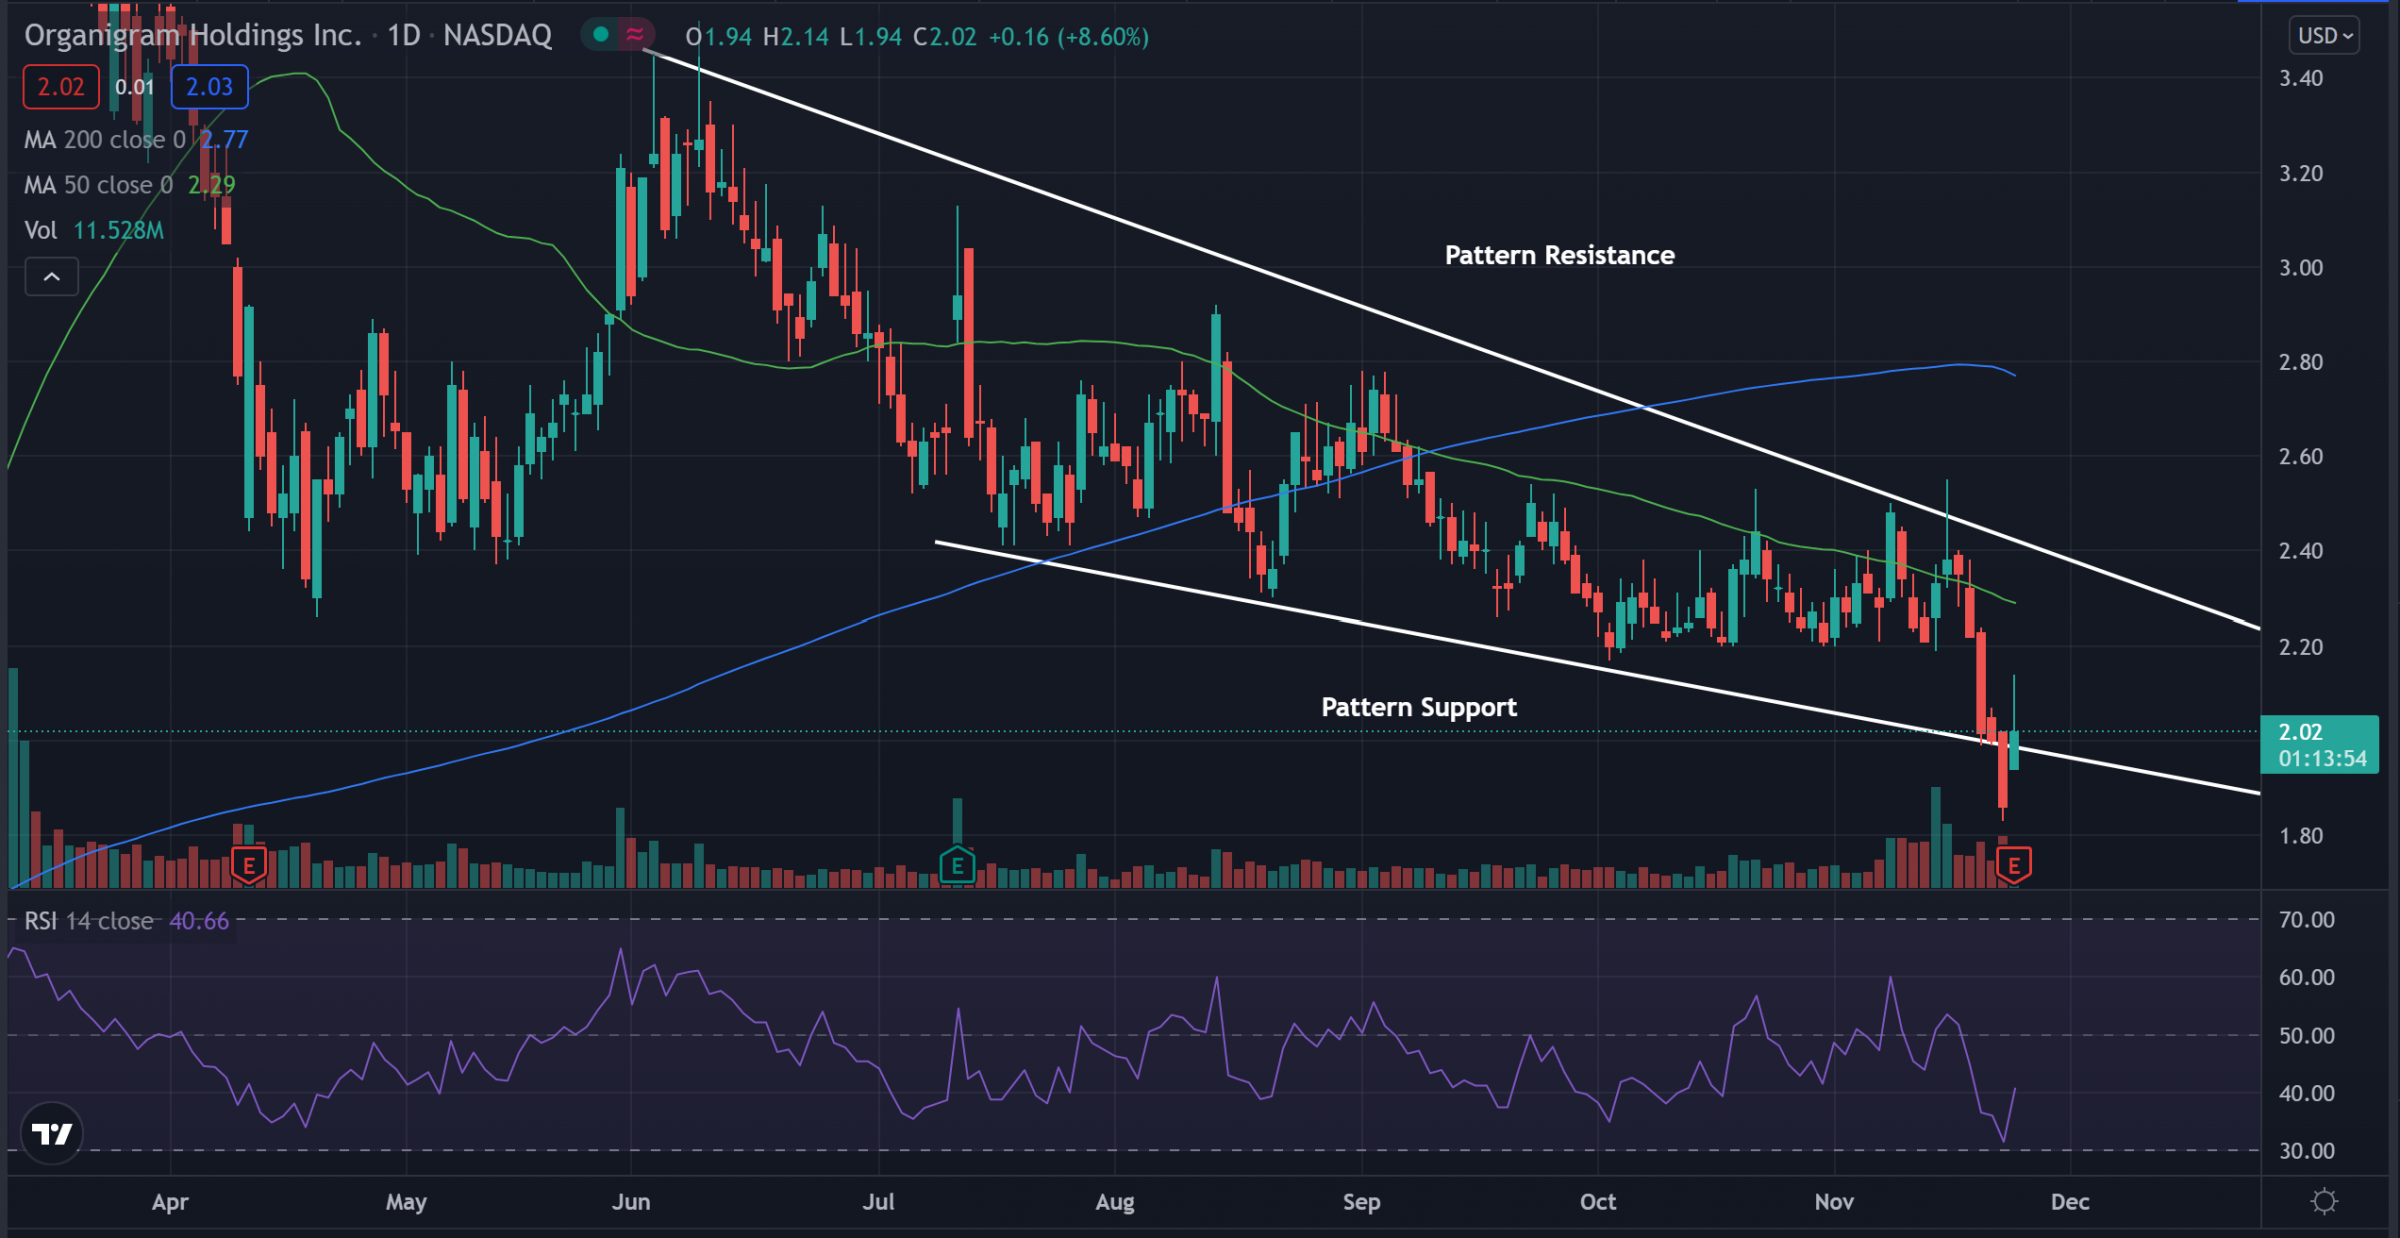Click the red 2.02 sell price box
Screen dimensions: 2400x1238
(61, 87)
